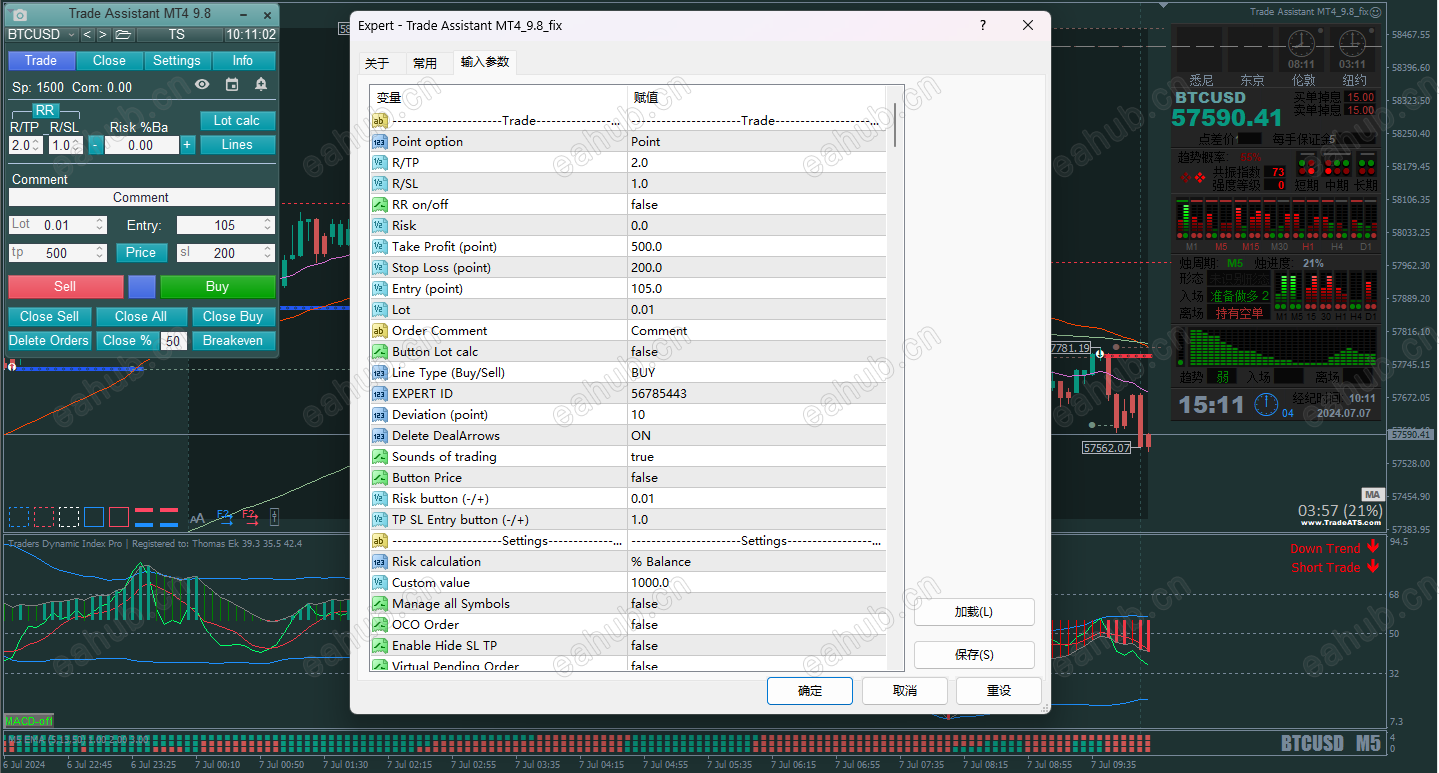Click the red Short Trade arrow indicator

[1373, 566]
